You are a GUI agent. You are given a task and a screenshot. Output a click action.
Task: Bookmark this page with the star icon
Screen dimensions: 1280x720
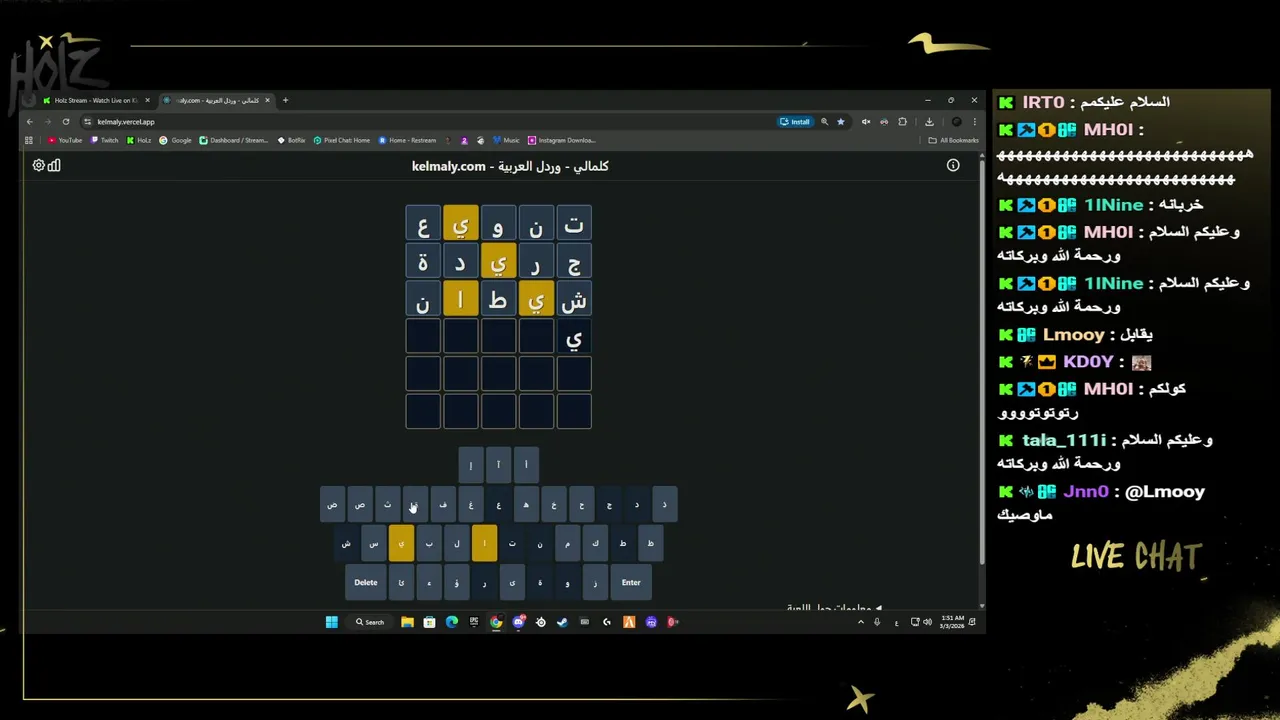pos(841,122)
